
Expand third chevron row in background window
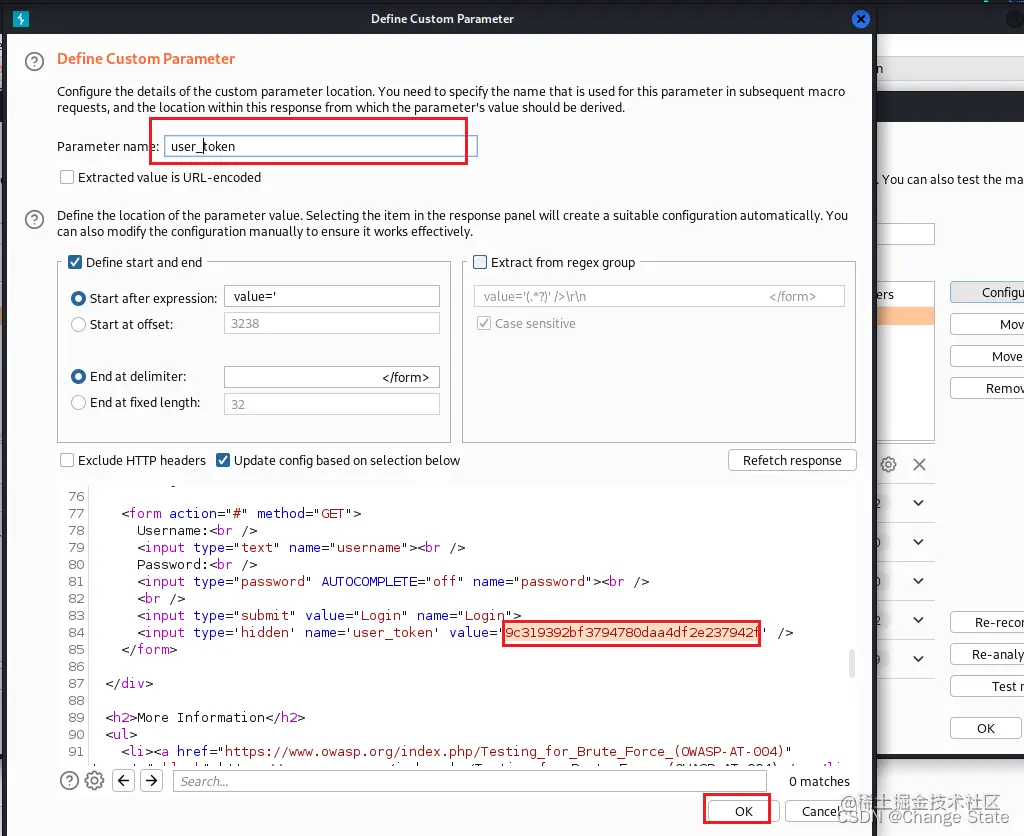(x=918, y=581)
